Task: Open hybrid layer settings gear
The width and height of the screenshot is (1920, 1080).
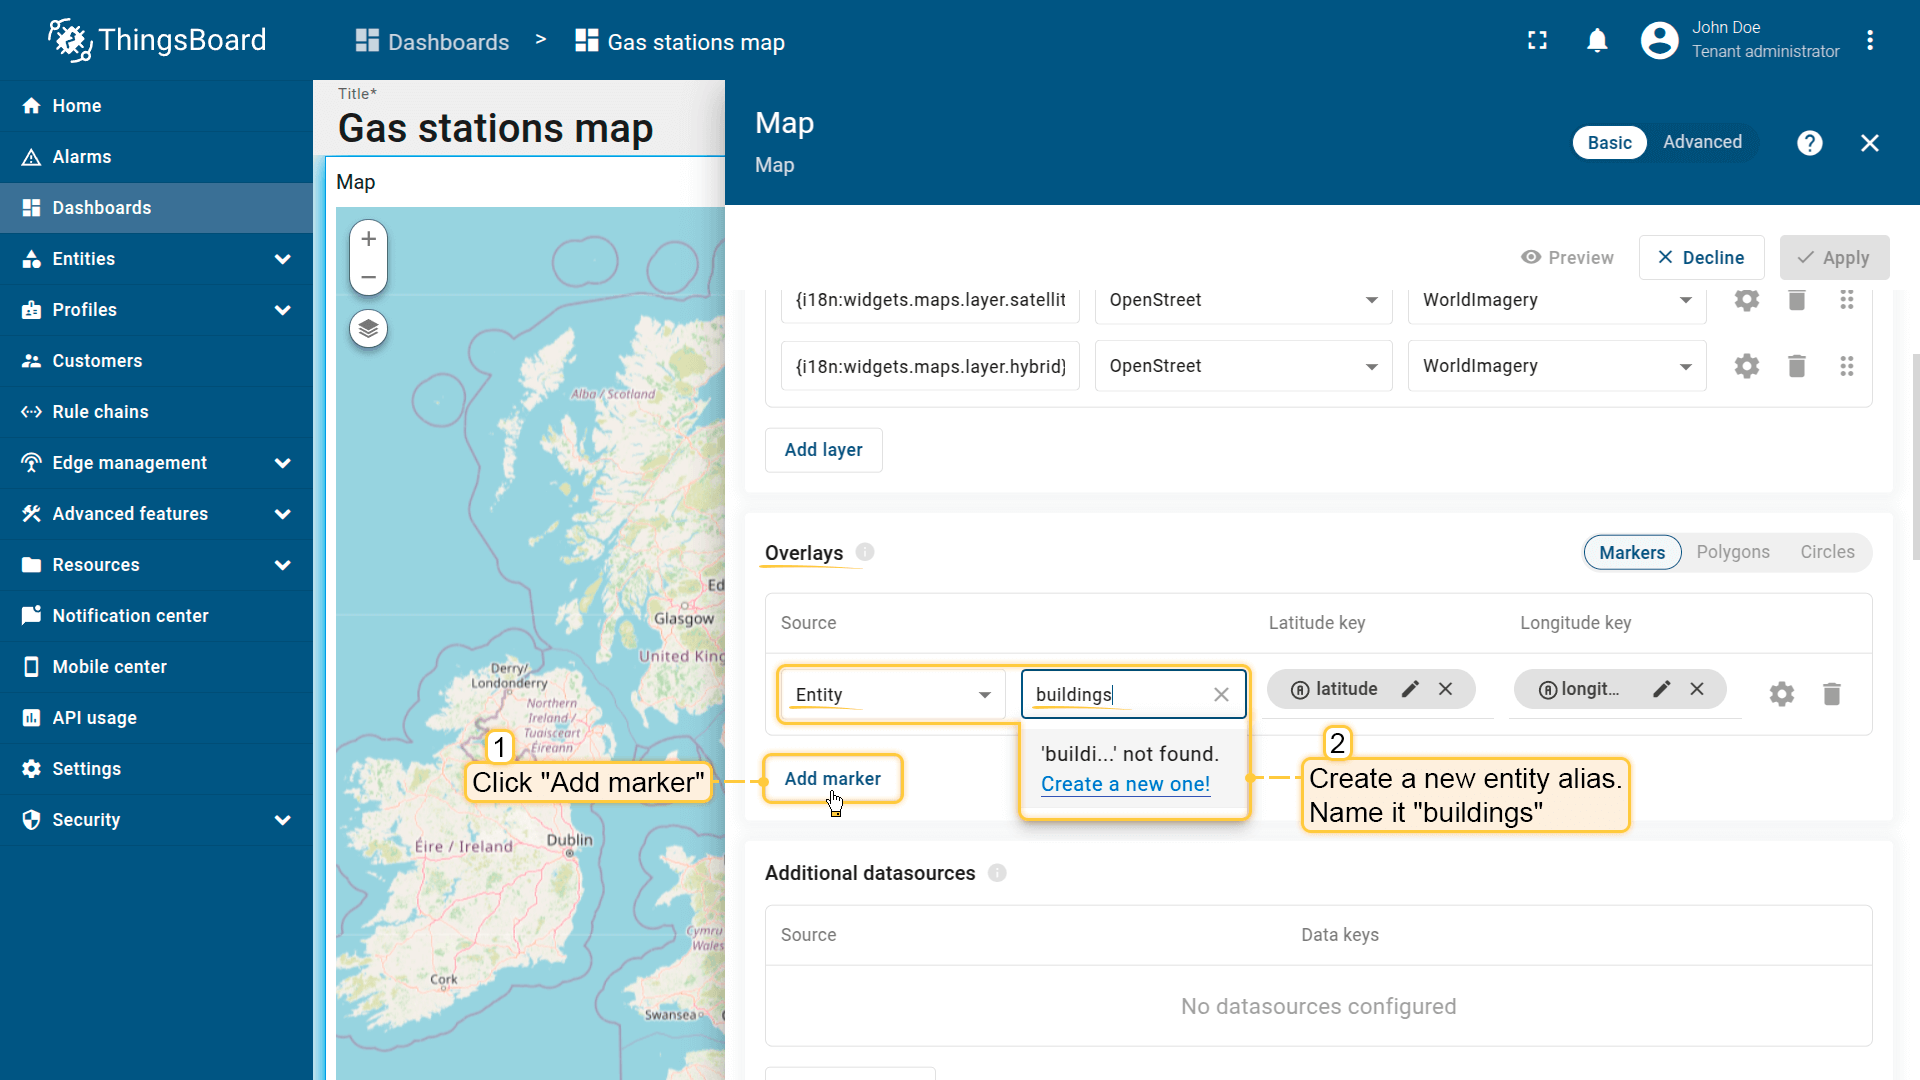Action: pos(1746,366)
